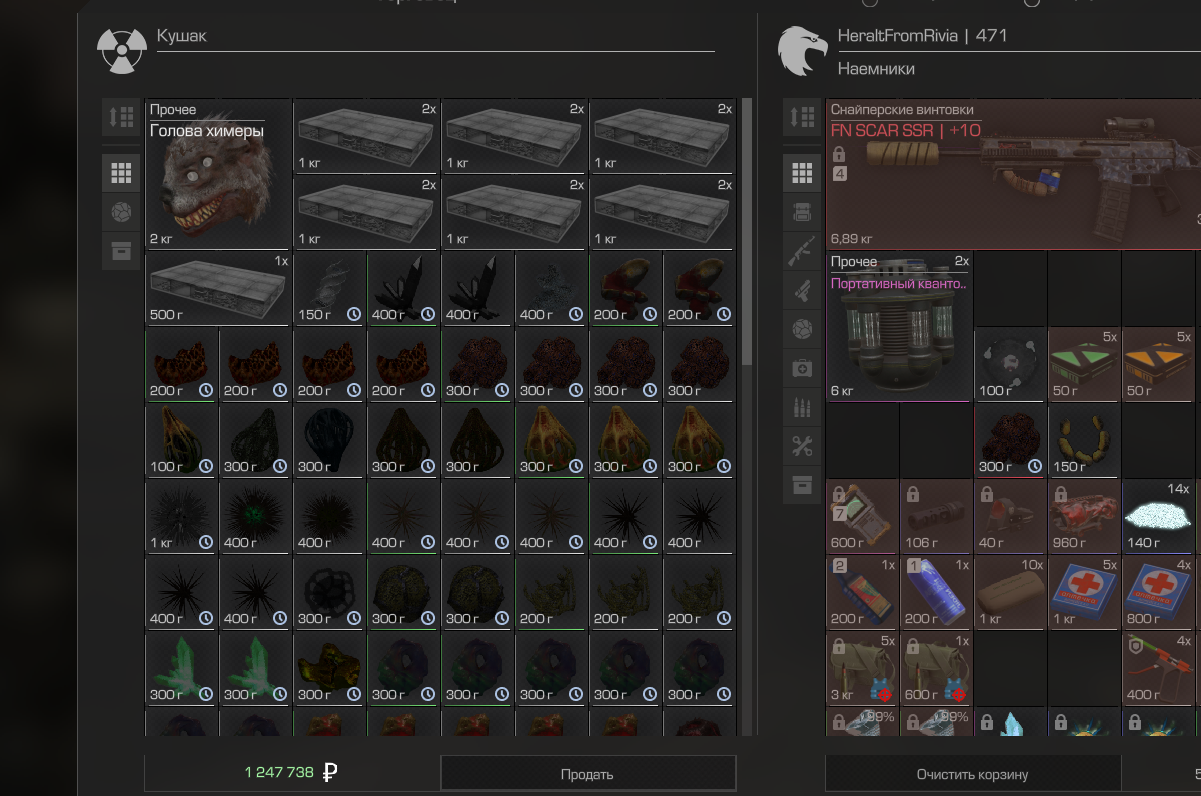Screen dimensions: 1201x796
Task: Click the Наемники faction label
Action: click(876, 69)
